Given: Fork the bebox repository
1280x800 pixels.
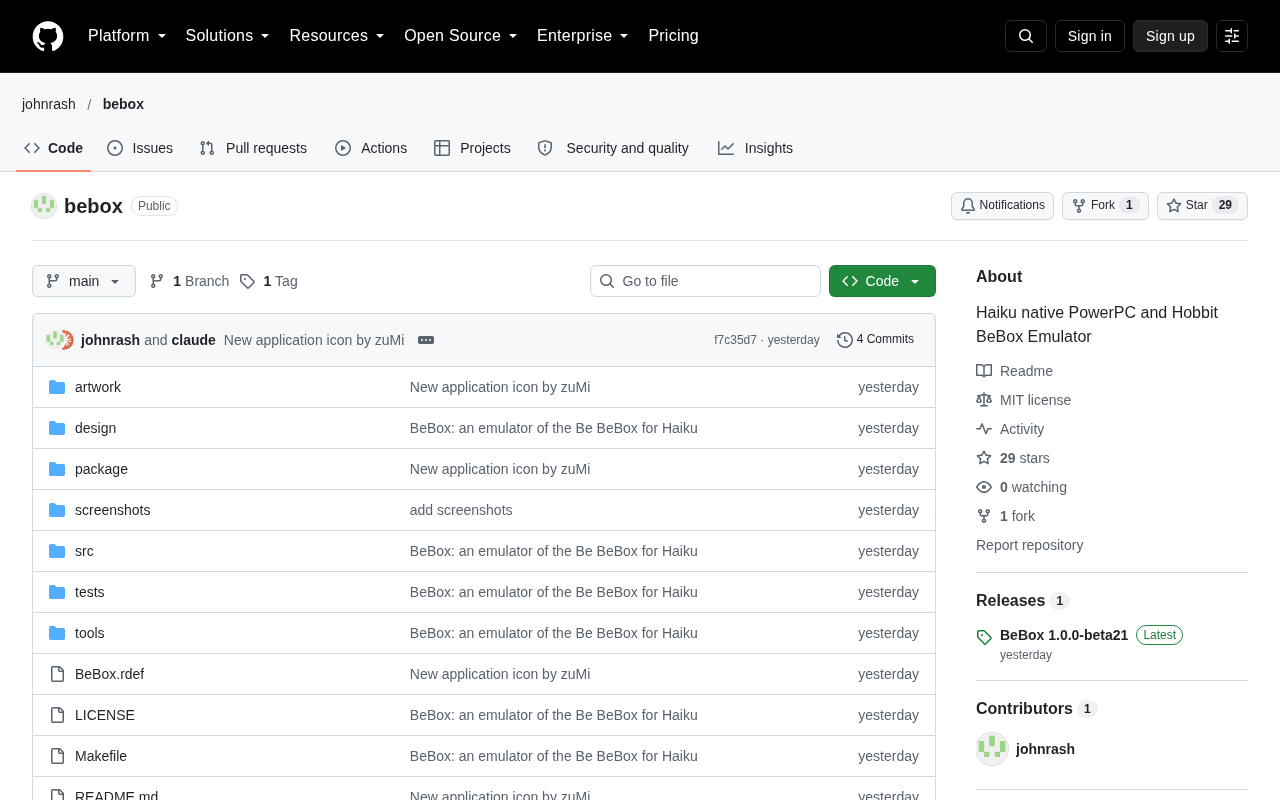Looking at the screenshot, I should [1105, 206].
